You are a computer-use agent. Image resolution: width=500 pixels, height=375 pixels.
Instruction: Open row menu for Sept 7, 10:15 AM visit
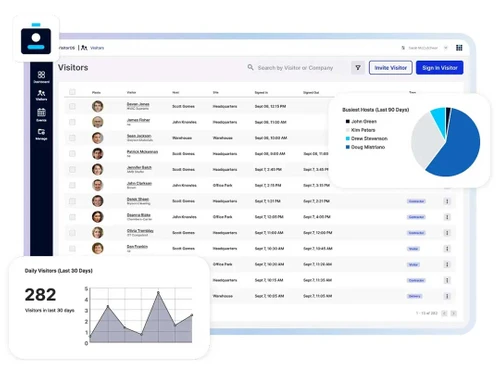coord(447,280)
